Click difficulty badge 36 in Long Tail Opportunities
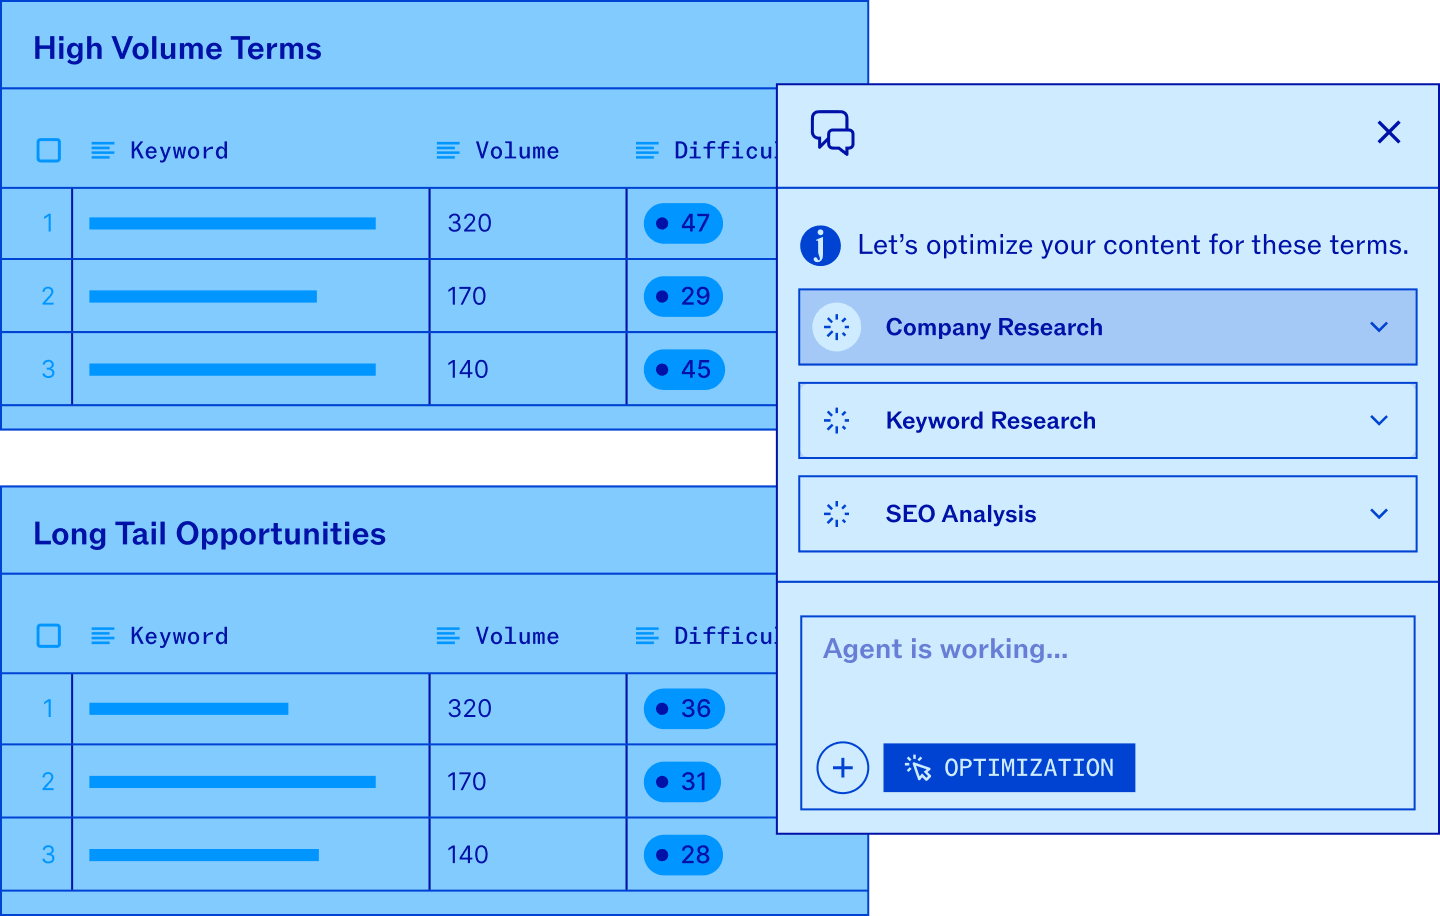 pos(684,708)
